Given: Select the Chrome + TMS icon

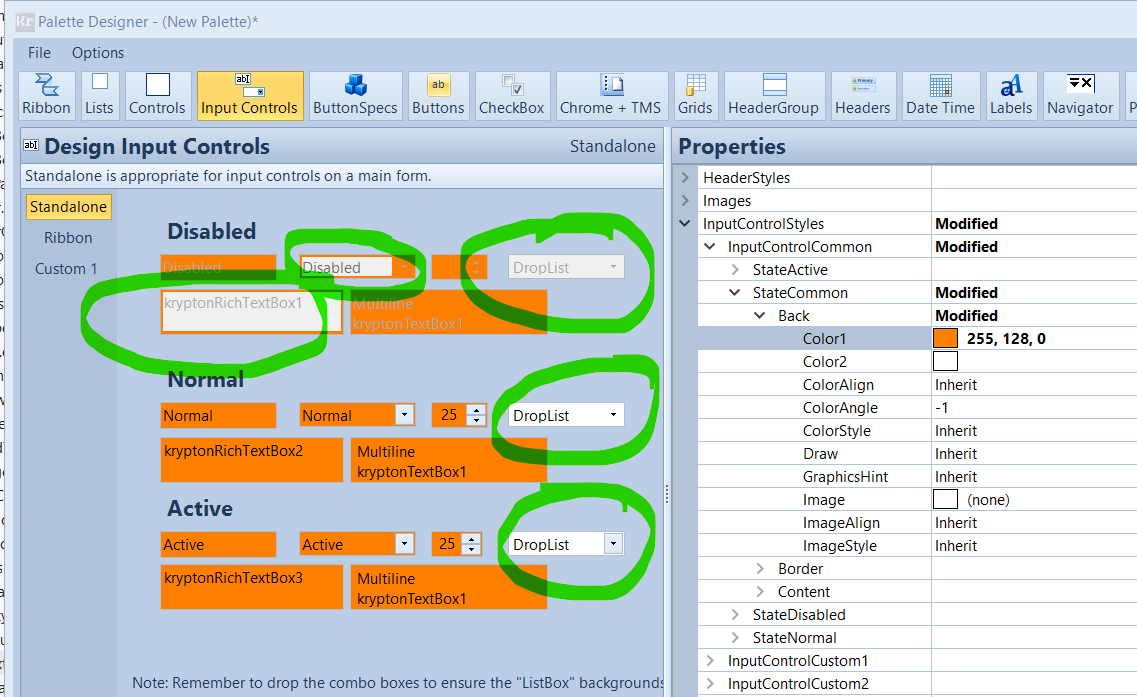Looking at the screenshot, I should pyautogui.click(x=611, y=95).
